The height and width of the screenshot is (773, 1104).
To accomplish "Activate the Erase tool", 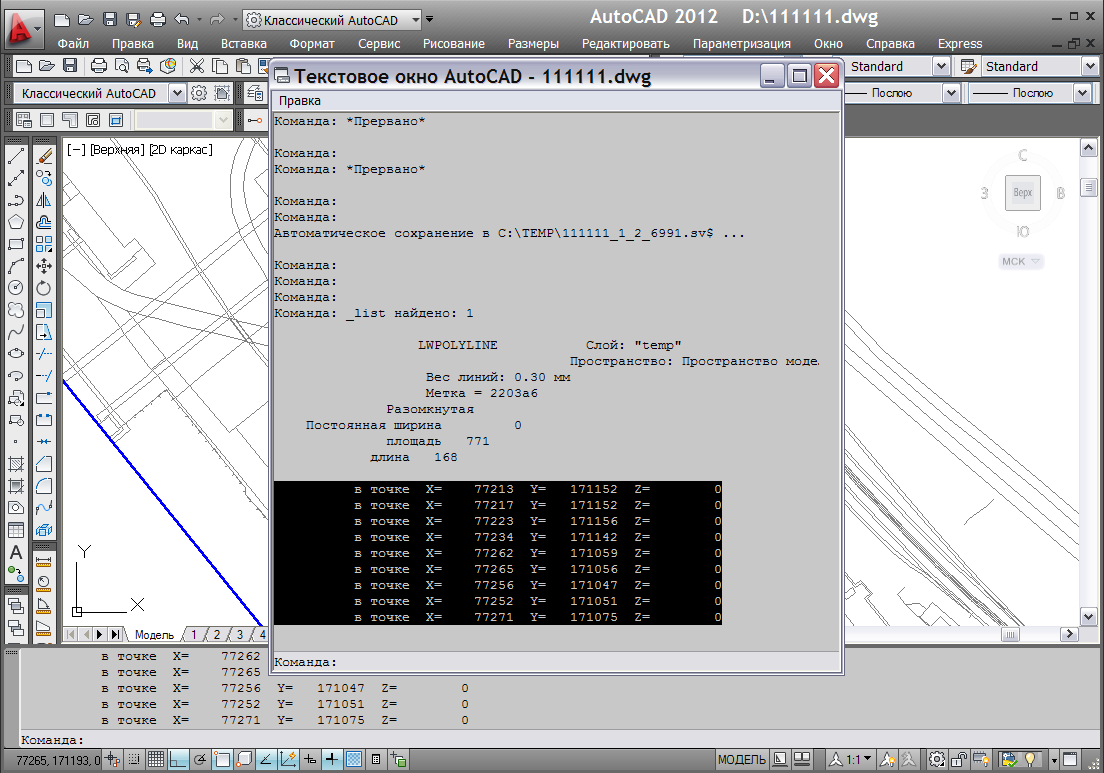I will click(44, 157).
